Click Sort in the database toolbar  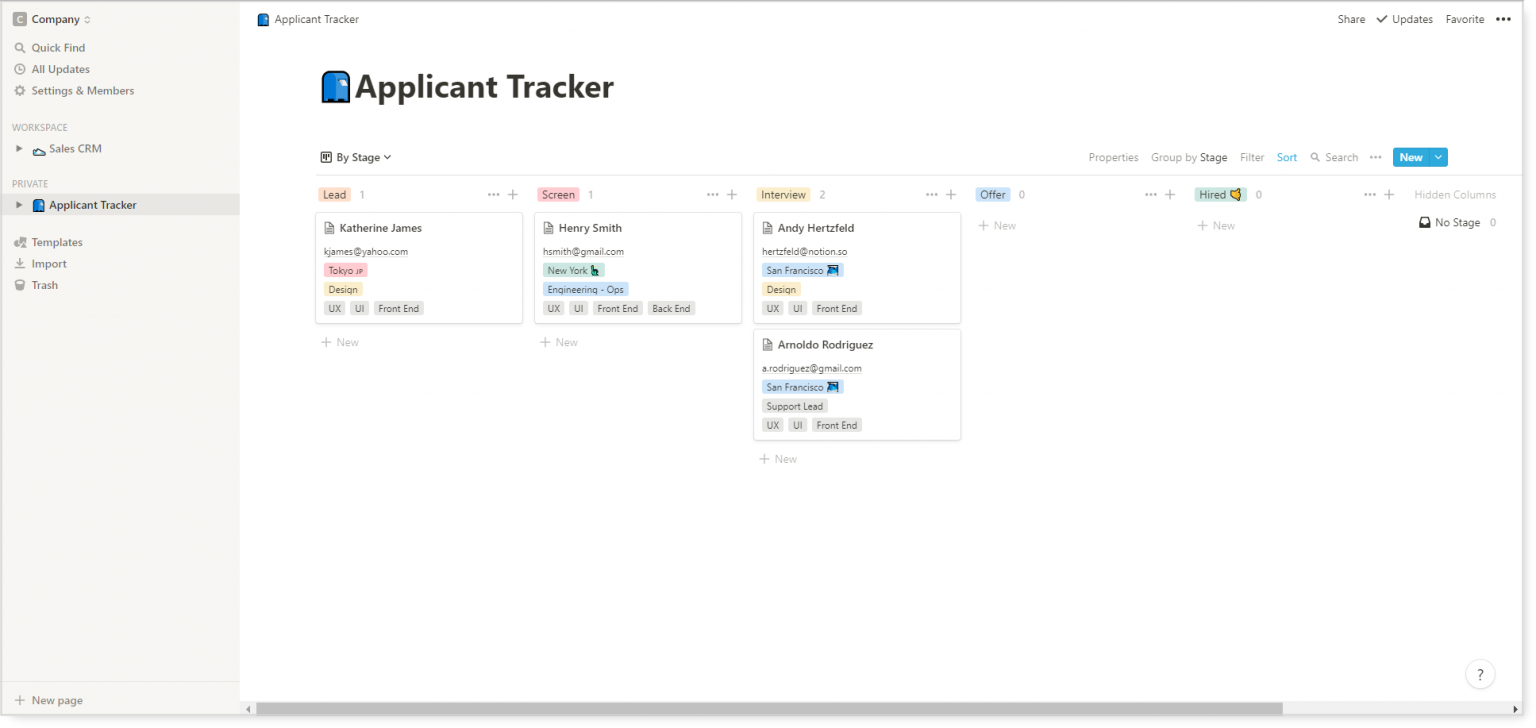coord(1287,157)
